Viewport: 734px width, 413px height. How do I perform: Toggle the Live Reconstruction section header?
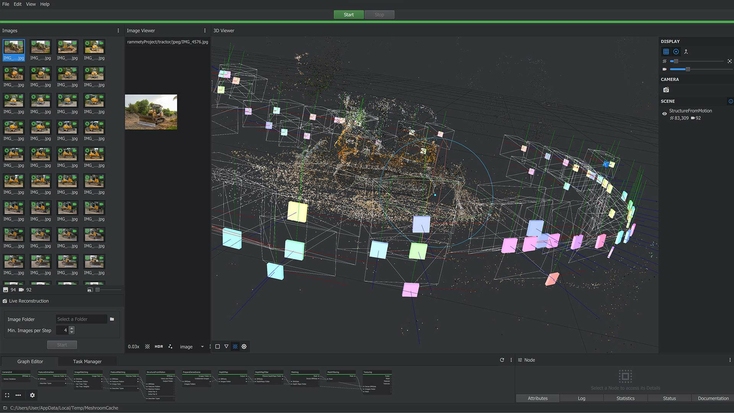click(26, 301)
